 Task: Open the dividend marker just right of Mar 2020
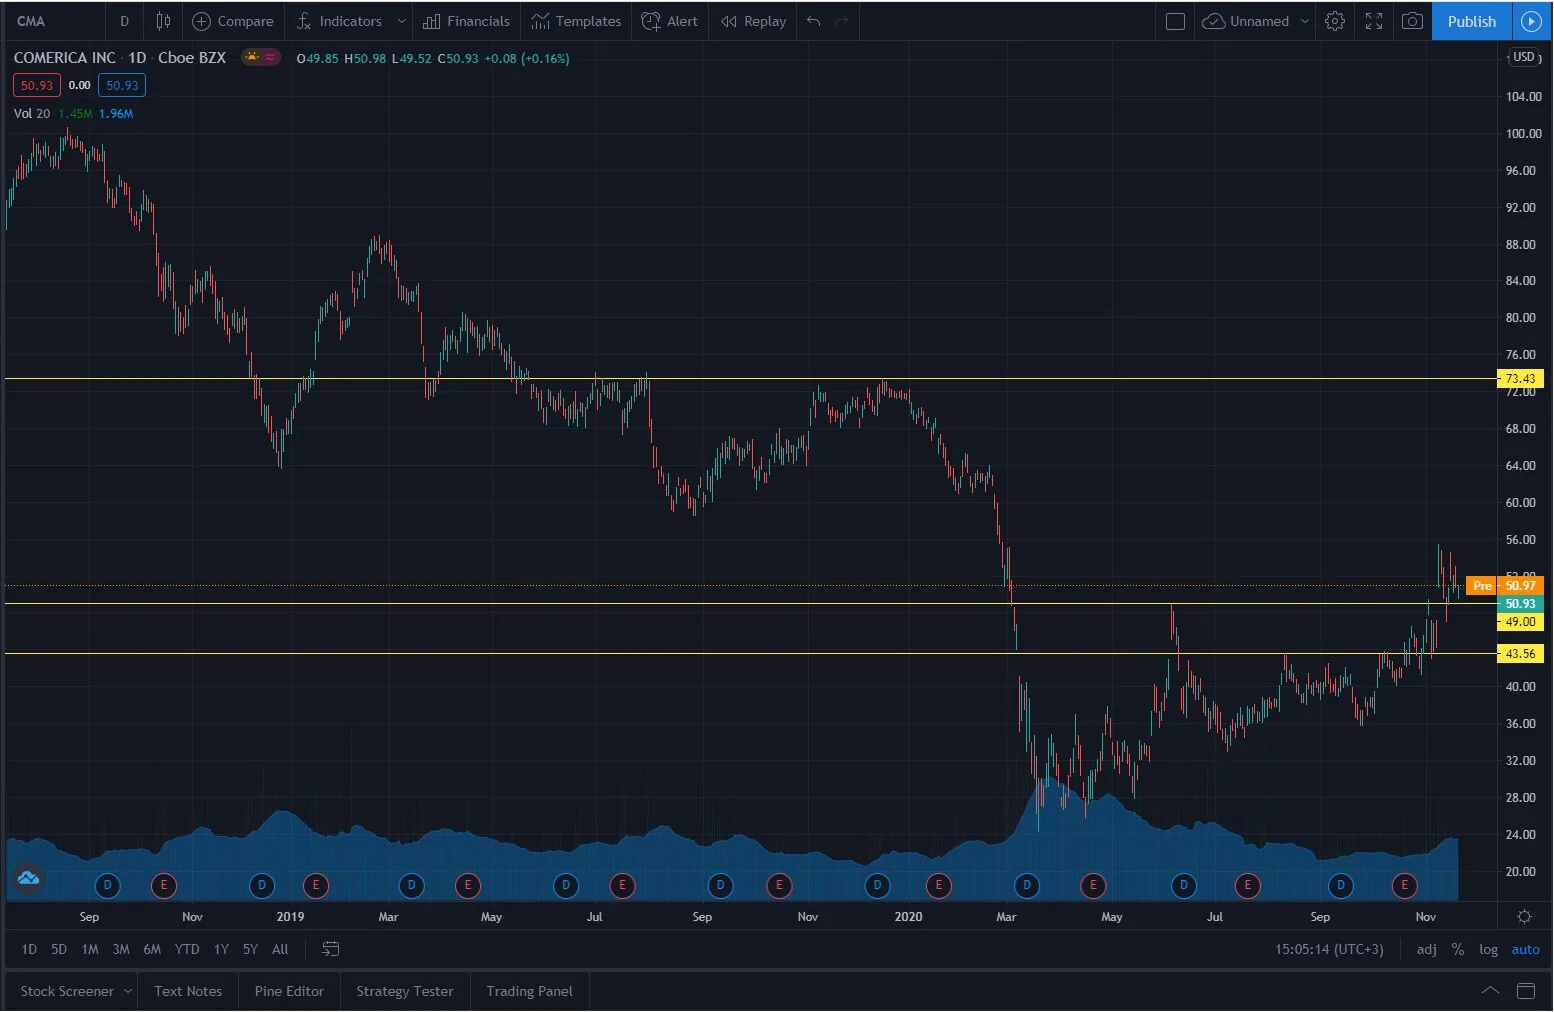[1026, 885]
